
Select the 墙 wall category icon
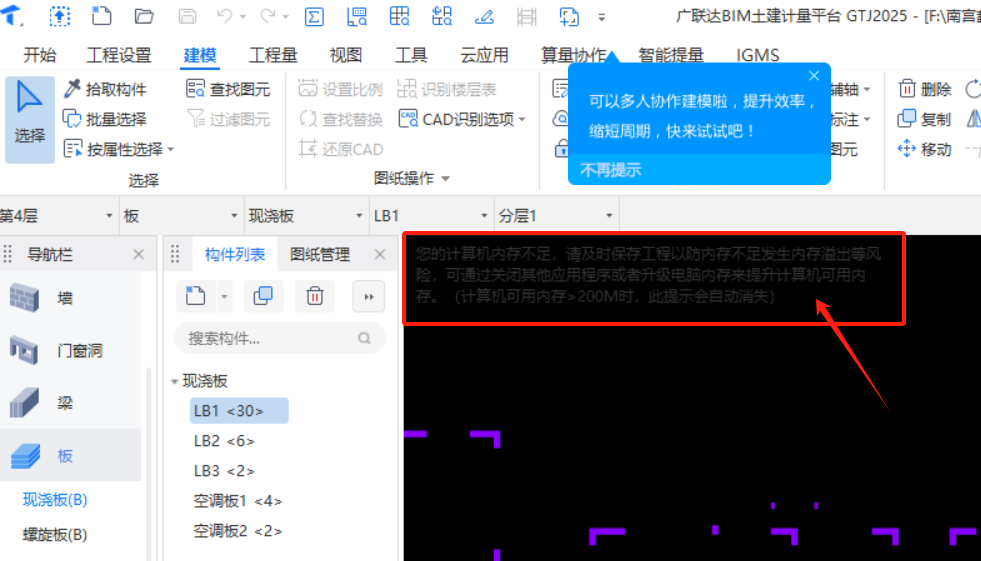click(24, 298)
